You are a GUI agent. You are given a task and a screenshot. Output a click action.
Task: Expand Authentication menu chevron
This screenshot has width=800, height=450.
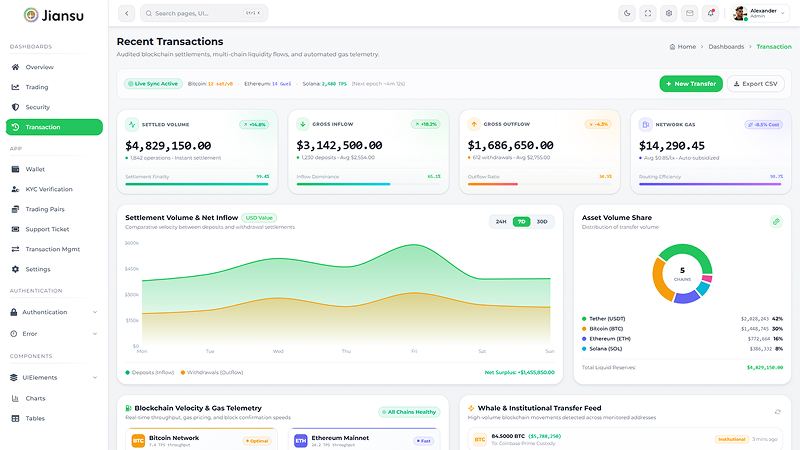(x=95, y=312)
